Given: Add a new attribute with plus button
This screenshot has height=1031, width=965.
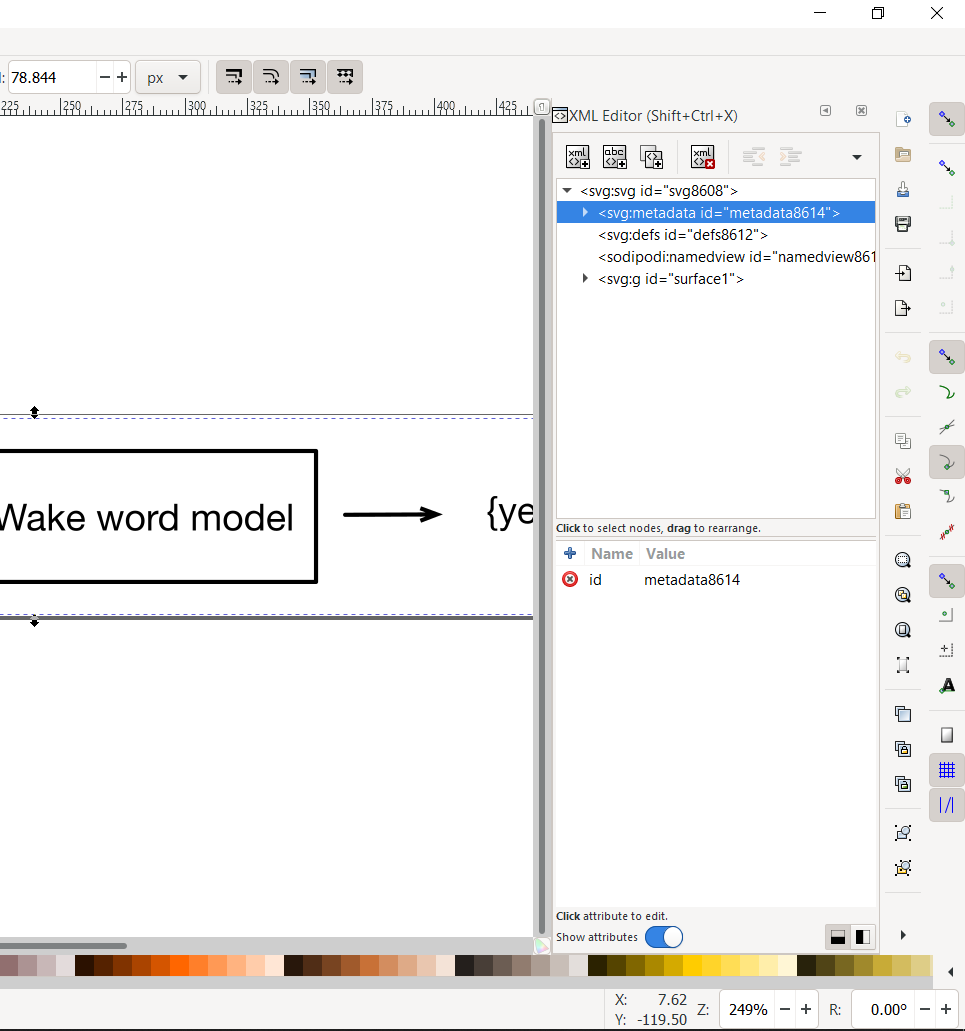Looking at the screenshot, I should (570, 554).
